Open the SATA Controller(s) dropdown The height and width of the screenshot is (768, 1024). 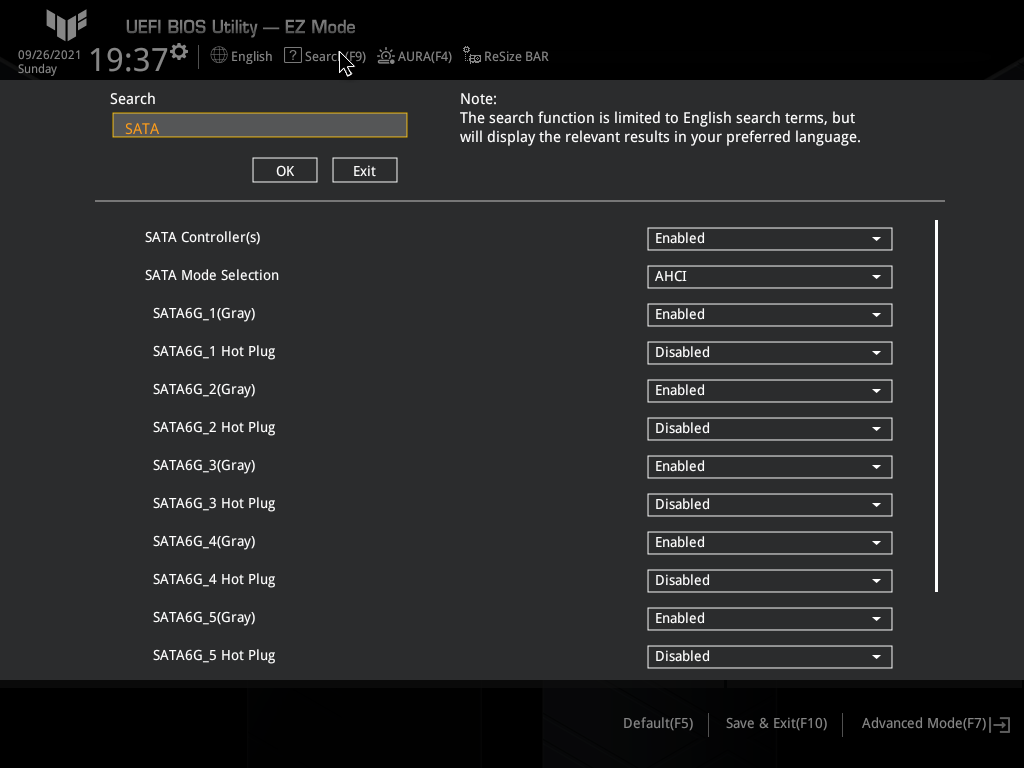(x=769, y=239)
